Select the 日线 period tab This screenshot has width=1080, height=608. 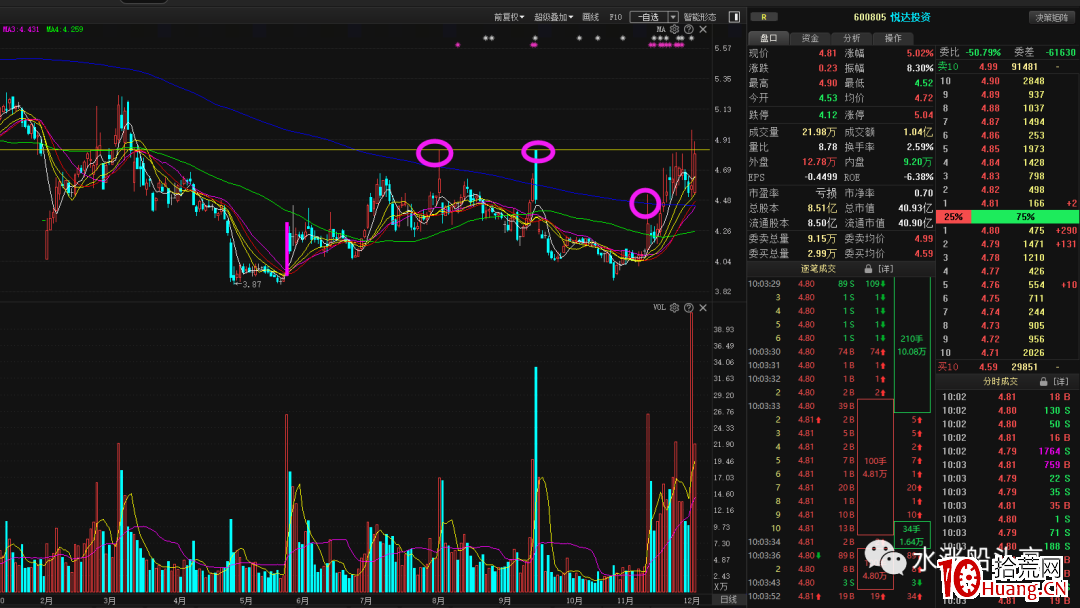pos(728,600)
